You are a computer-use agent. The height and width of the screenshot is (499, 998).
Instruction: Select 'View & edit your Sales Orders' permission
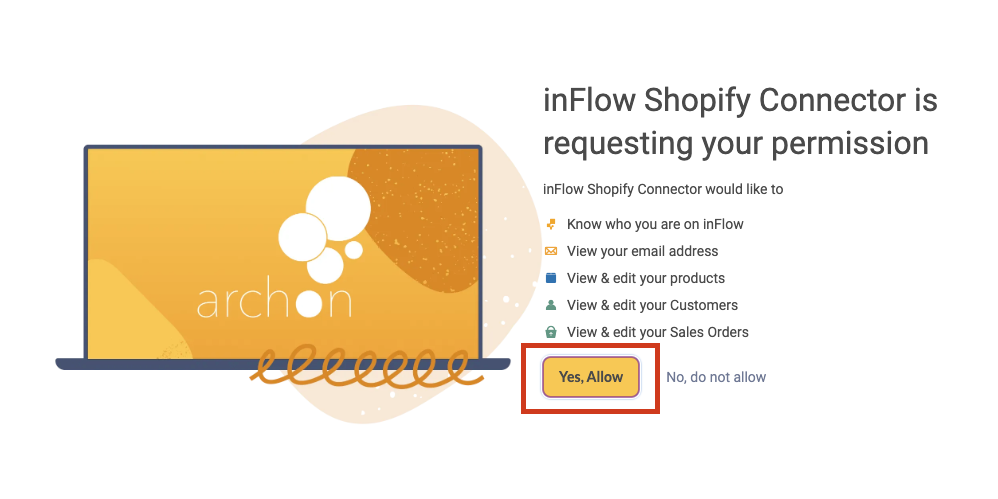657,332
